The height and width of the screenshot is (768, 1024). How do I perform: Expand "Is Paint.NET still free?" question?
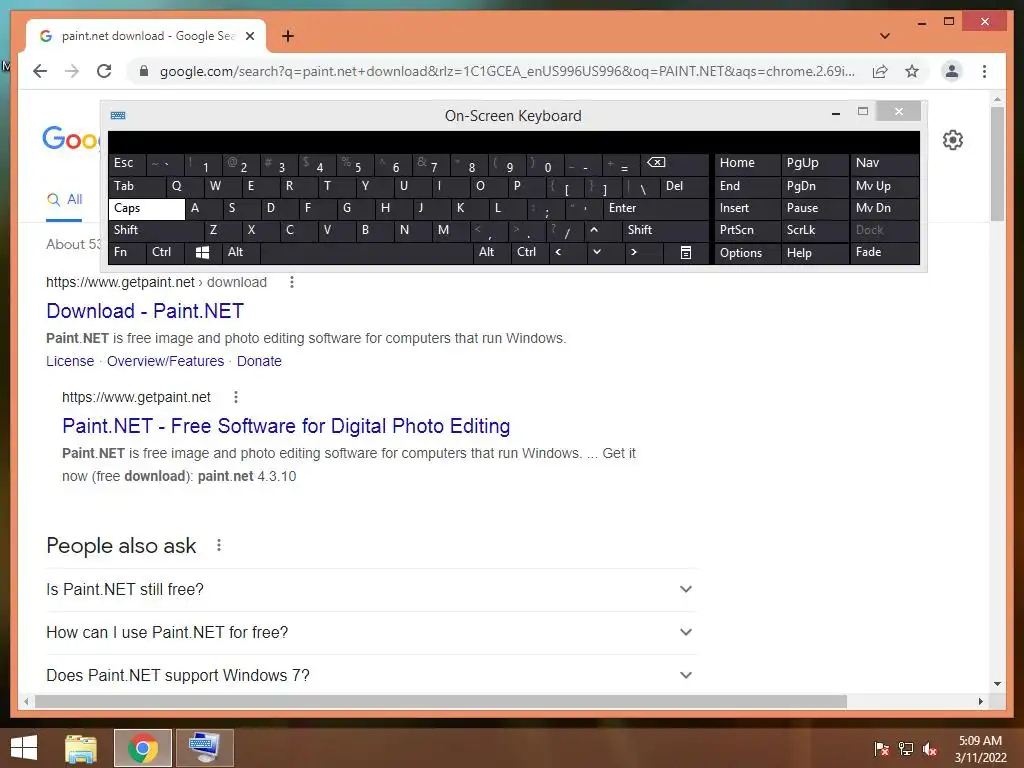pyautogui.click(x=370, y=590)
